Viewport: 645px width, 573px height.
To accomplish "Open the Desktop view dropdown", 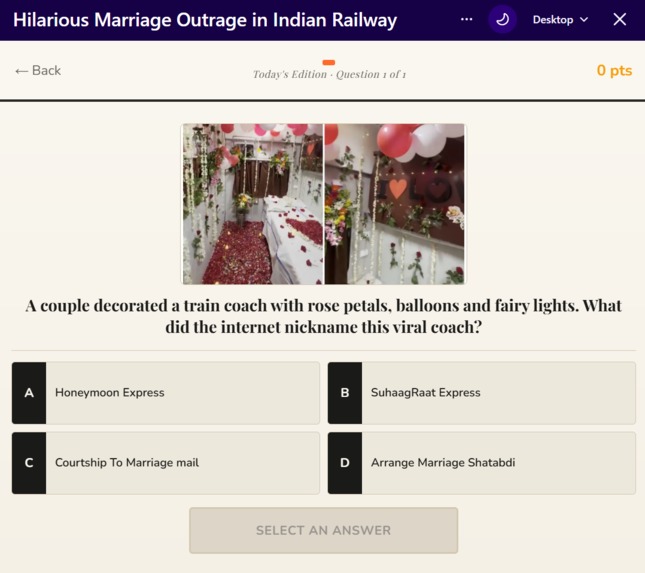I will pos(560,20).
